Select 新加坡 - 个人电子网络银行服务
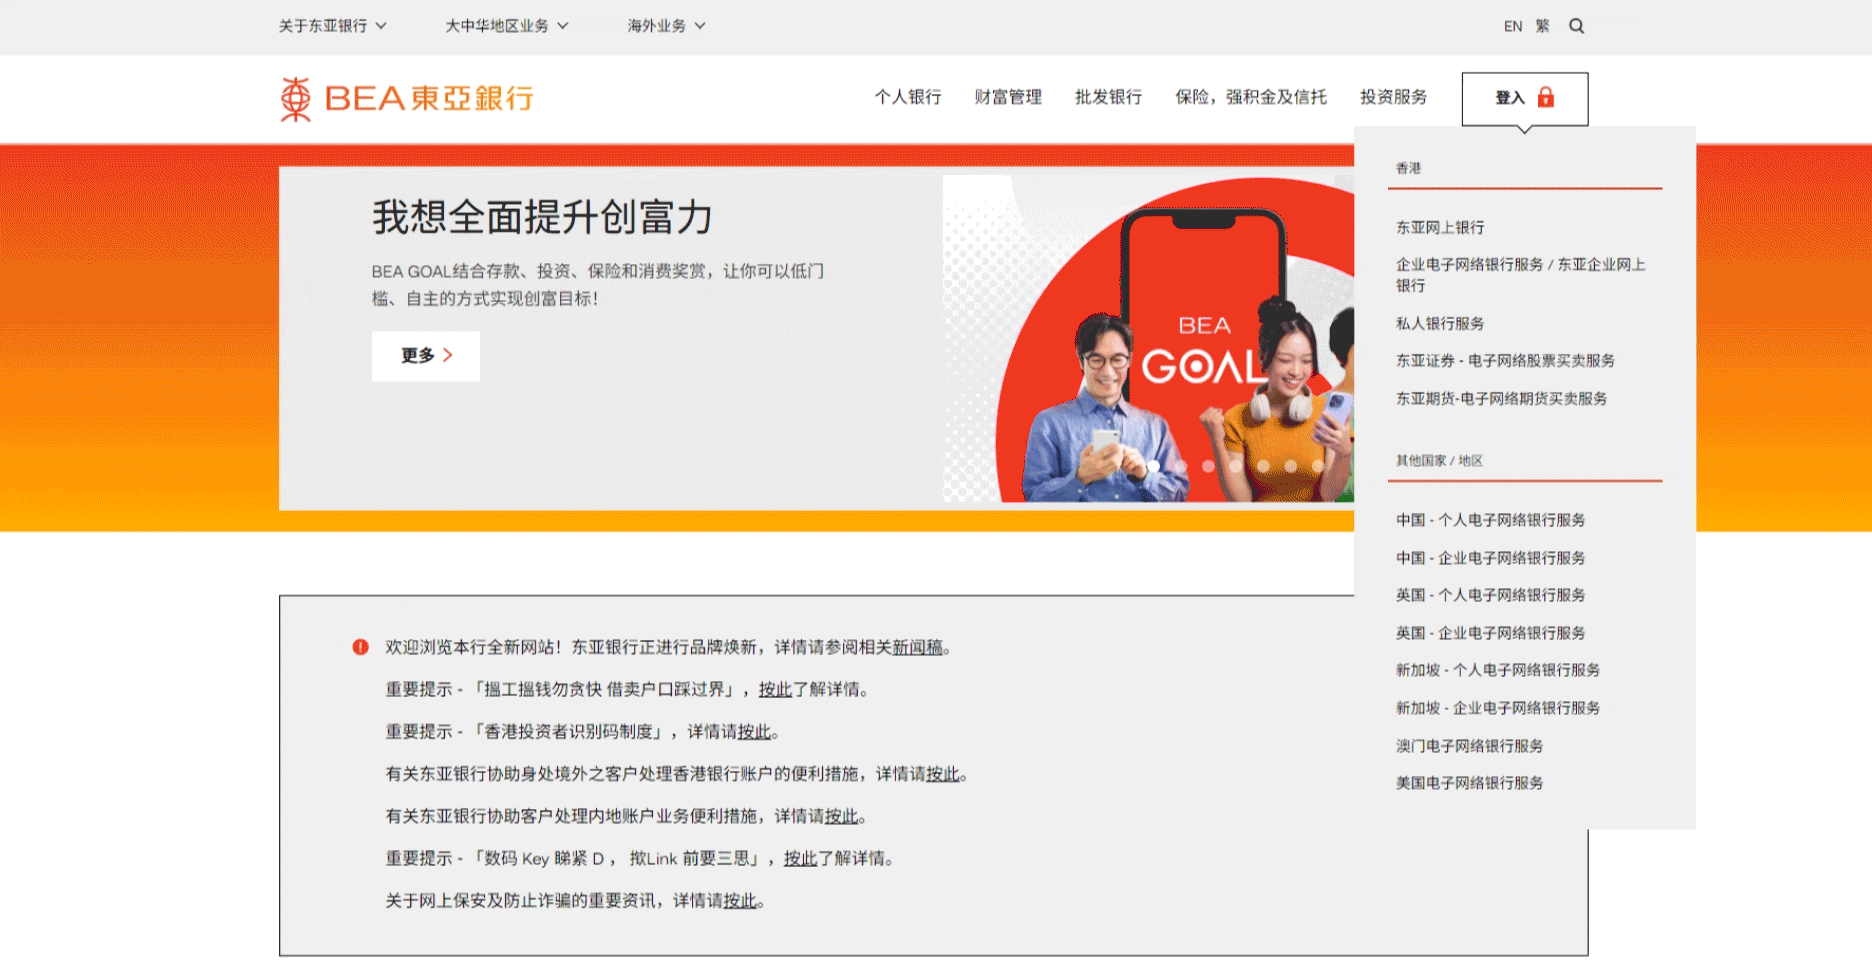 click(x=1498, y=670)
